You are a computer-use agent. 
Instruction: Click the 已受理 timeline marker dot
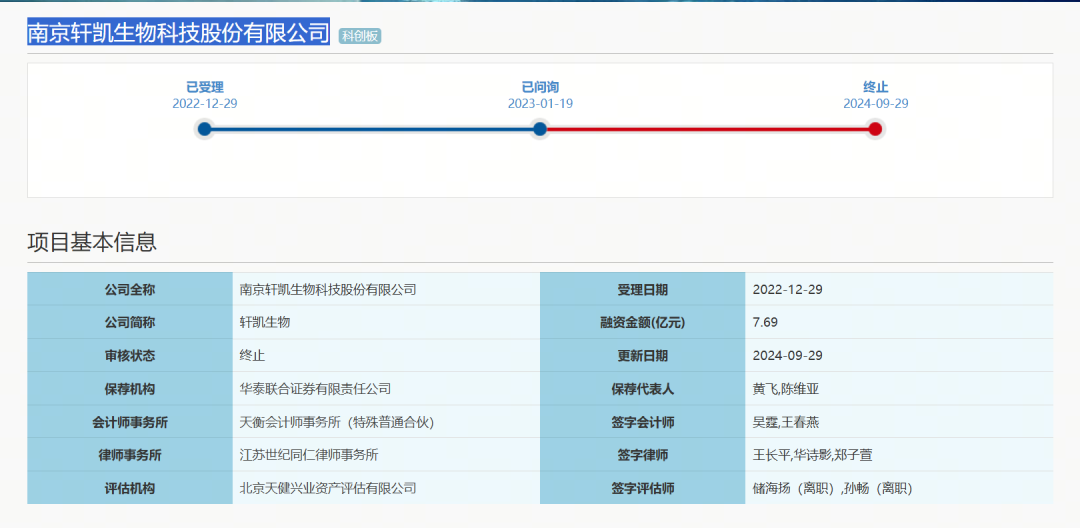pyautogui.click(x=204, y=129)
